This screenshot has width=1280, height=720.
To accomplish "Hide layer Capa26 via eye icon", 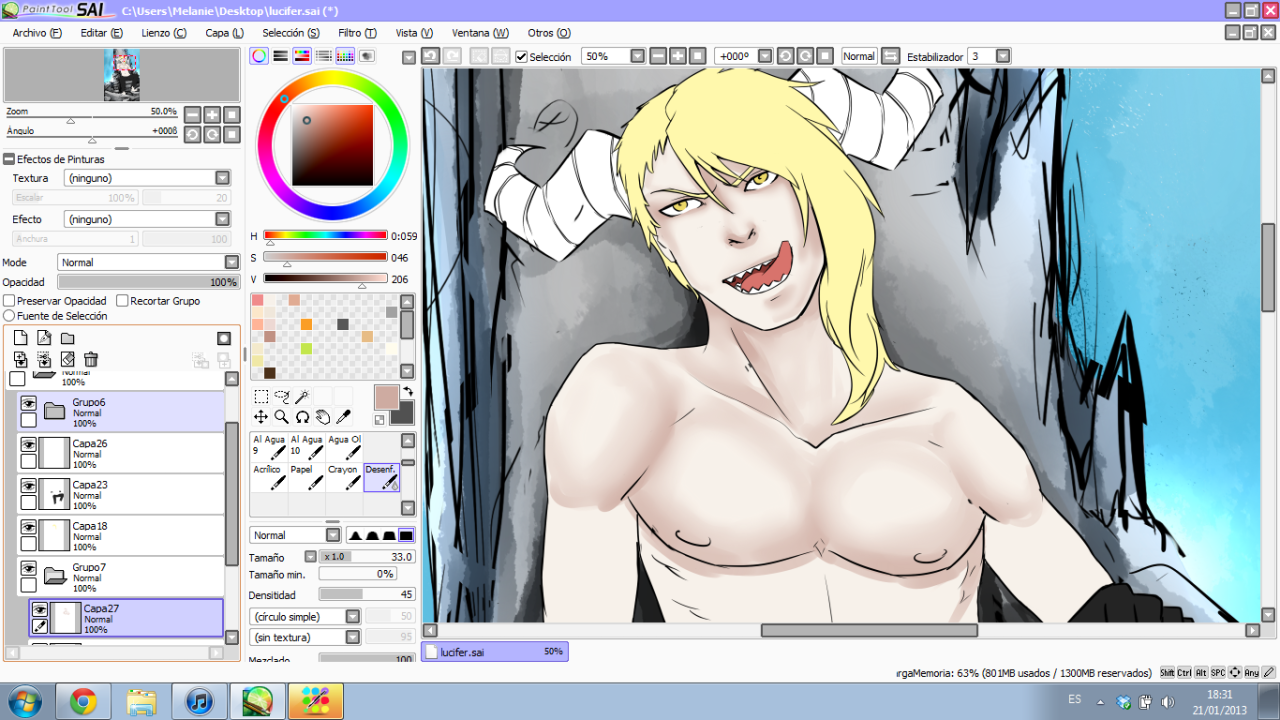I will pos(28,444).
